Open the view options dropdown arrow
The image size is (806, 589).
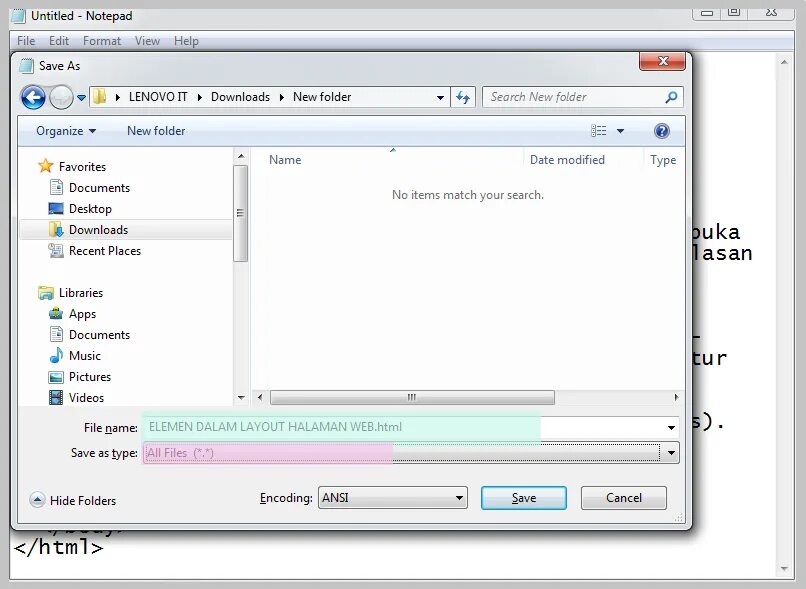pos(620,131)
